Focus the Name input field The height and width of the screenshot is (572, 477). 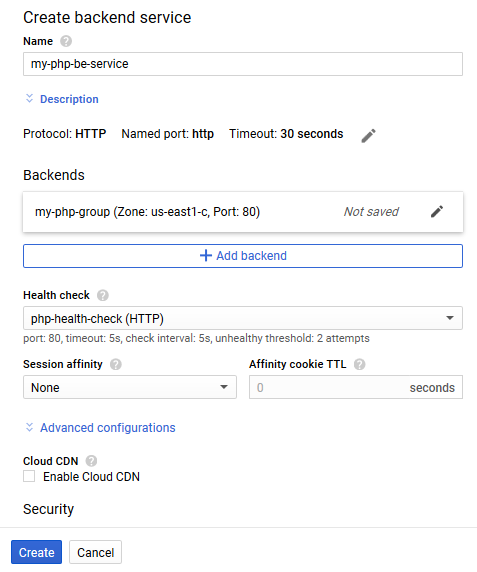coord(243,64)
